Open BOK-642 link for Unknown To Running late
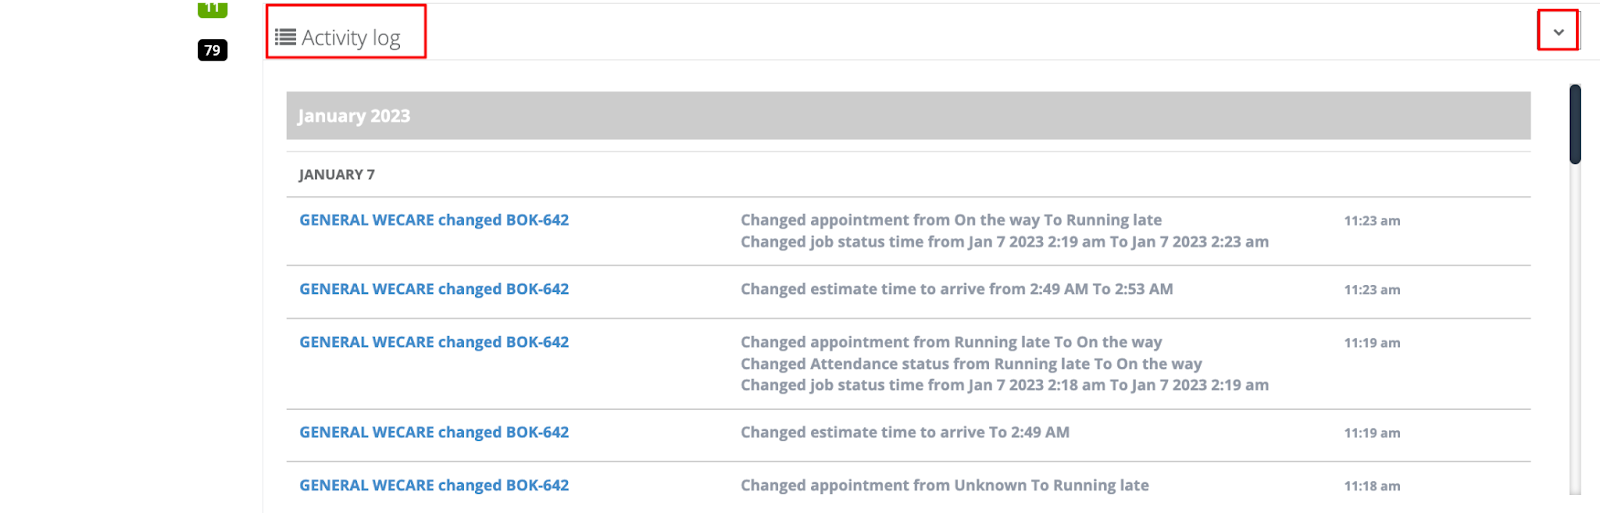 click(x=434, y=485)
